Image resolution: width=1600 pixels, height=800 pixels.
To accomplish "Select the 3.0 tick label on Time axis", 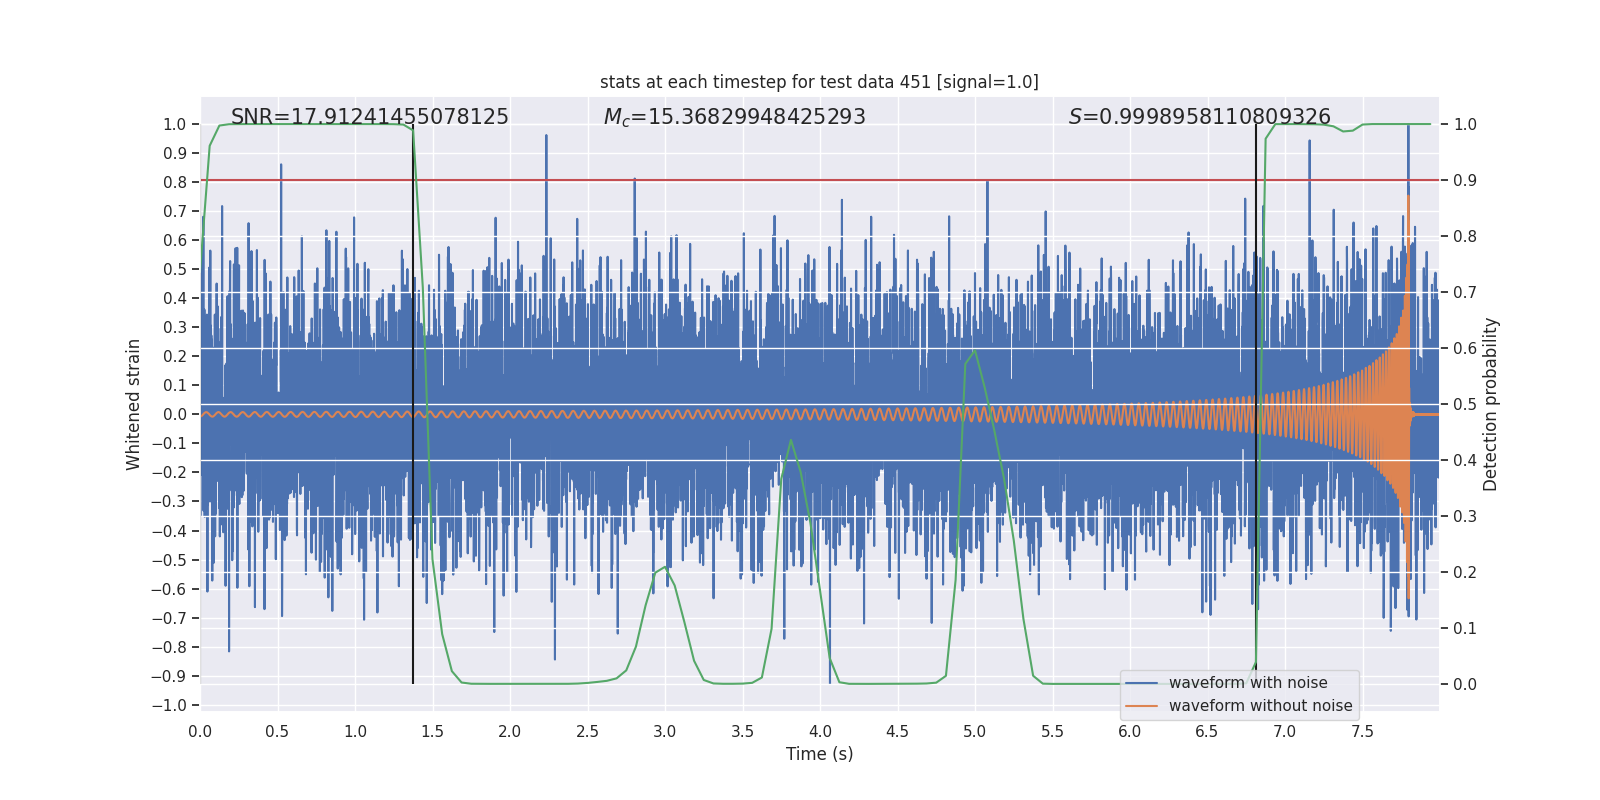I will [665, 731].
